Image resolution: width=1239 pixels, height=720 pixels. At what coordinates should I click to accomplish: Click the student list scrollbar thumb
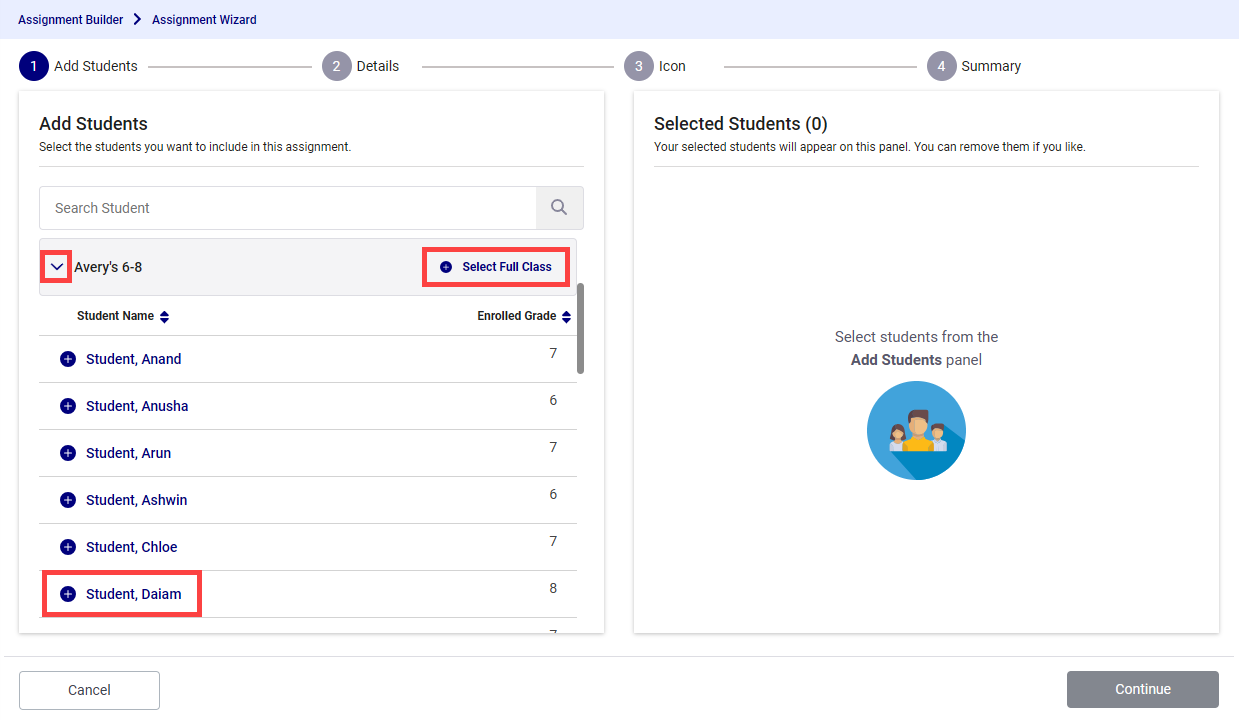pos(580,328)
